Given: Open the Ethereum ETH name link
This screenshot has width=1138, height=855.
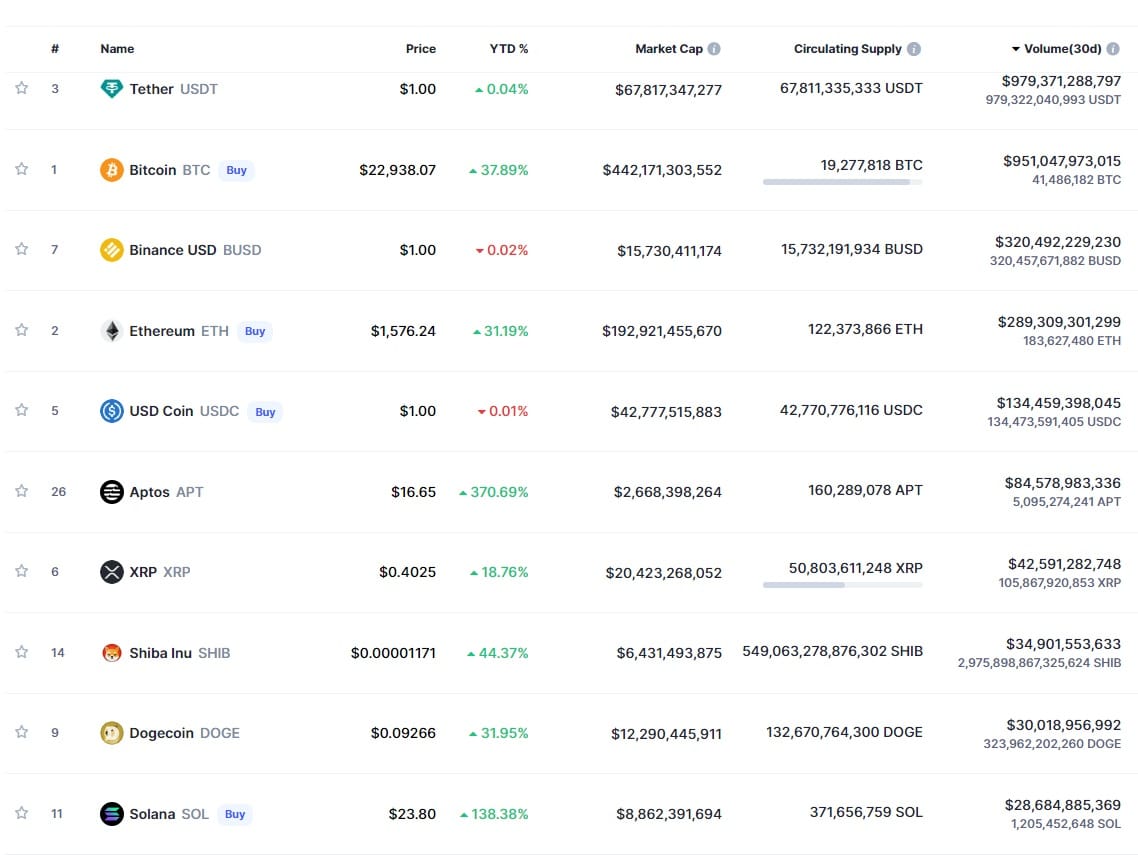Looking at the screenshot, I should tap(179, 331).
